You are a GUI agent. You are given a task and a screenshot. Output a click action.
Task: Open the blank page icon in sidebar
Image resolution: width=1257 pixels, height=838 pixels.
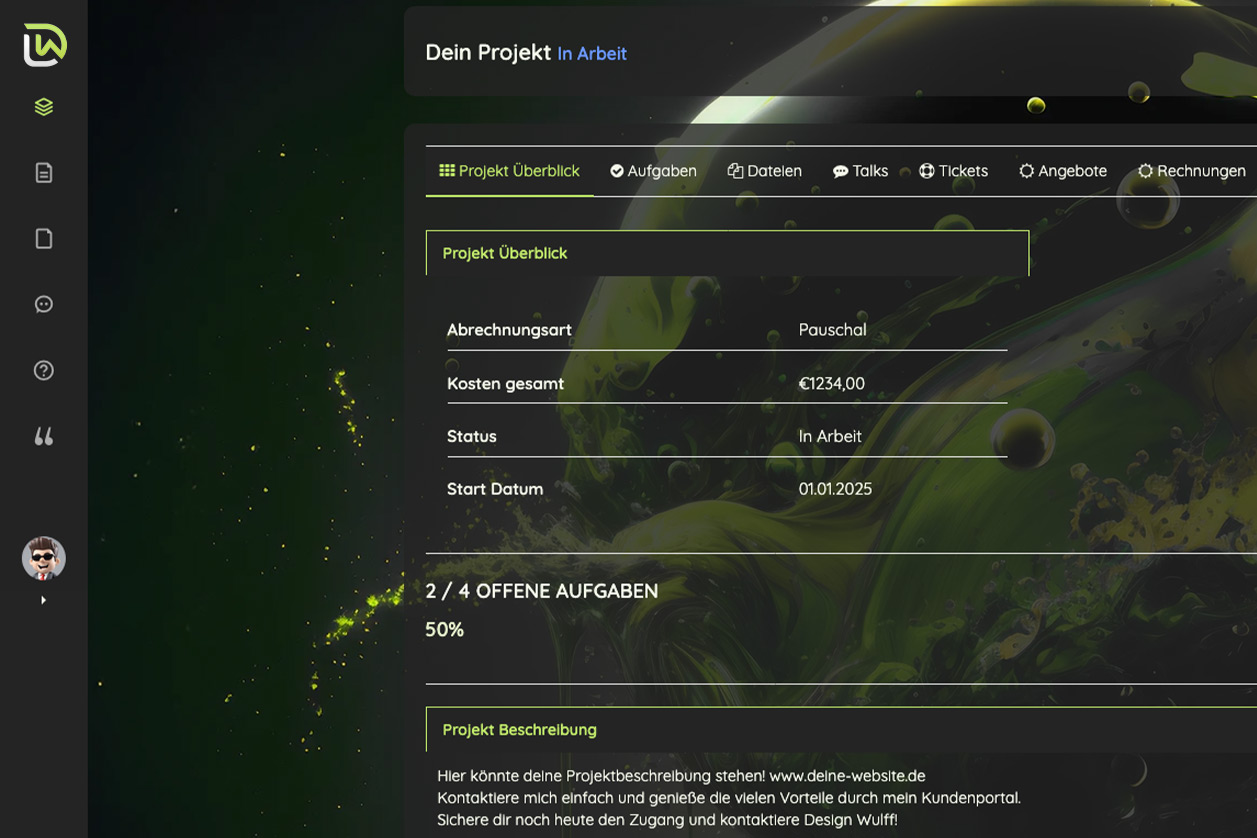click(44, 239)
